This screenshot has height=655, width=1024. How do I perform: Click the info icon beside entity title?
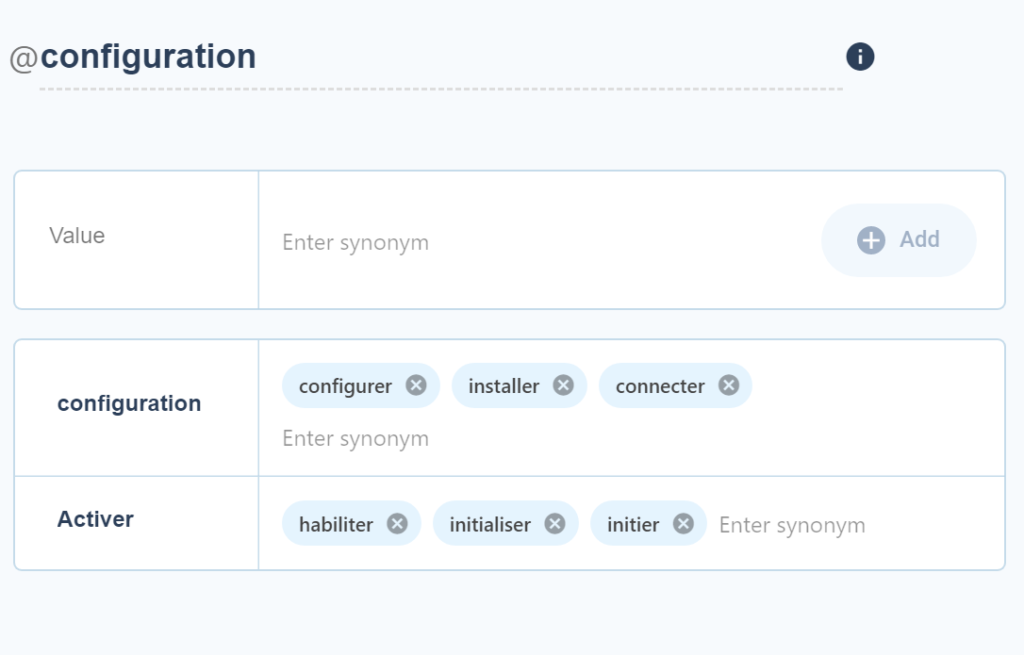860,57
